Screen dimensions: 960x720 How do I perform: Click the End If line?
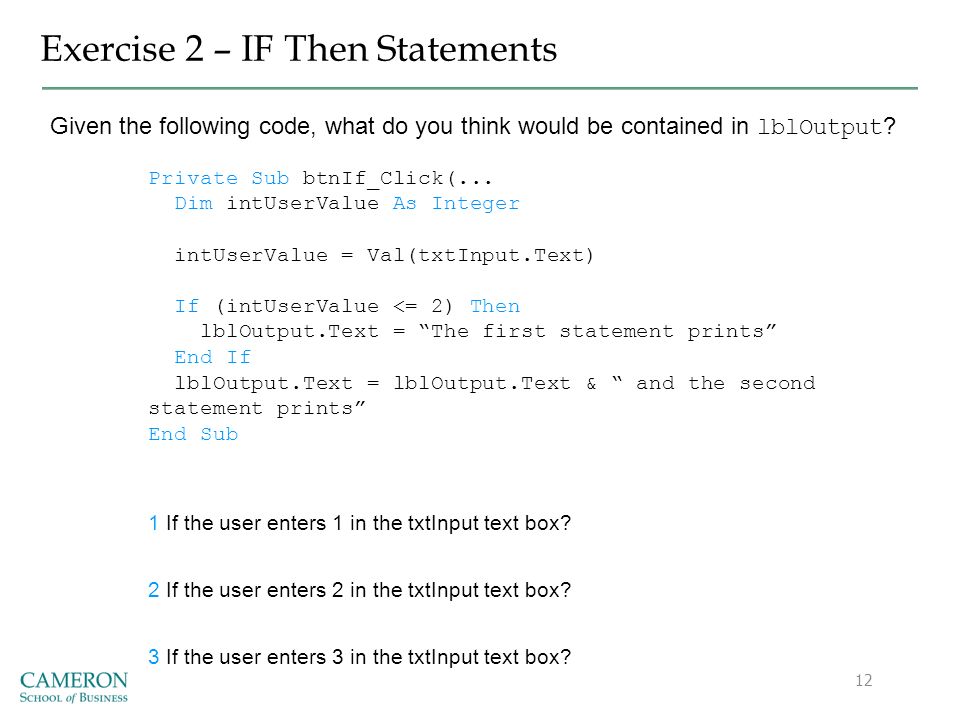click(x=212, y=357)
